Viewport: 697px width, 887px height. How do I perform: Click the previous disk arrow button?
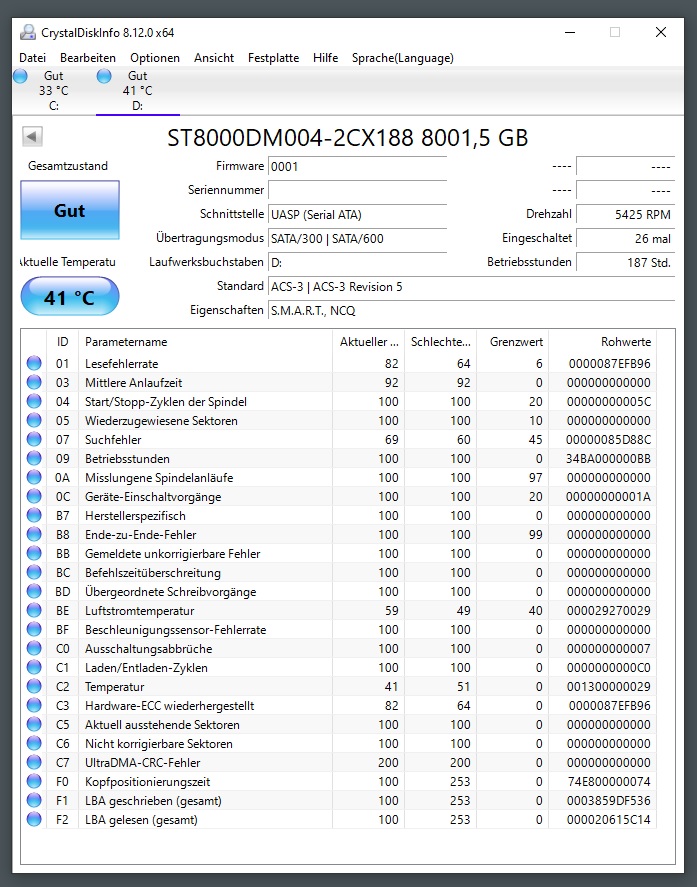coord(32,136)
